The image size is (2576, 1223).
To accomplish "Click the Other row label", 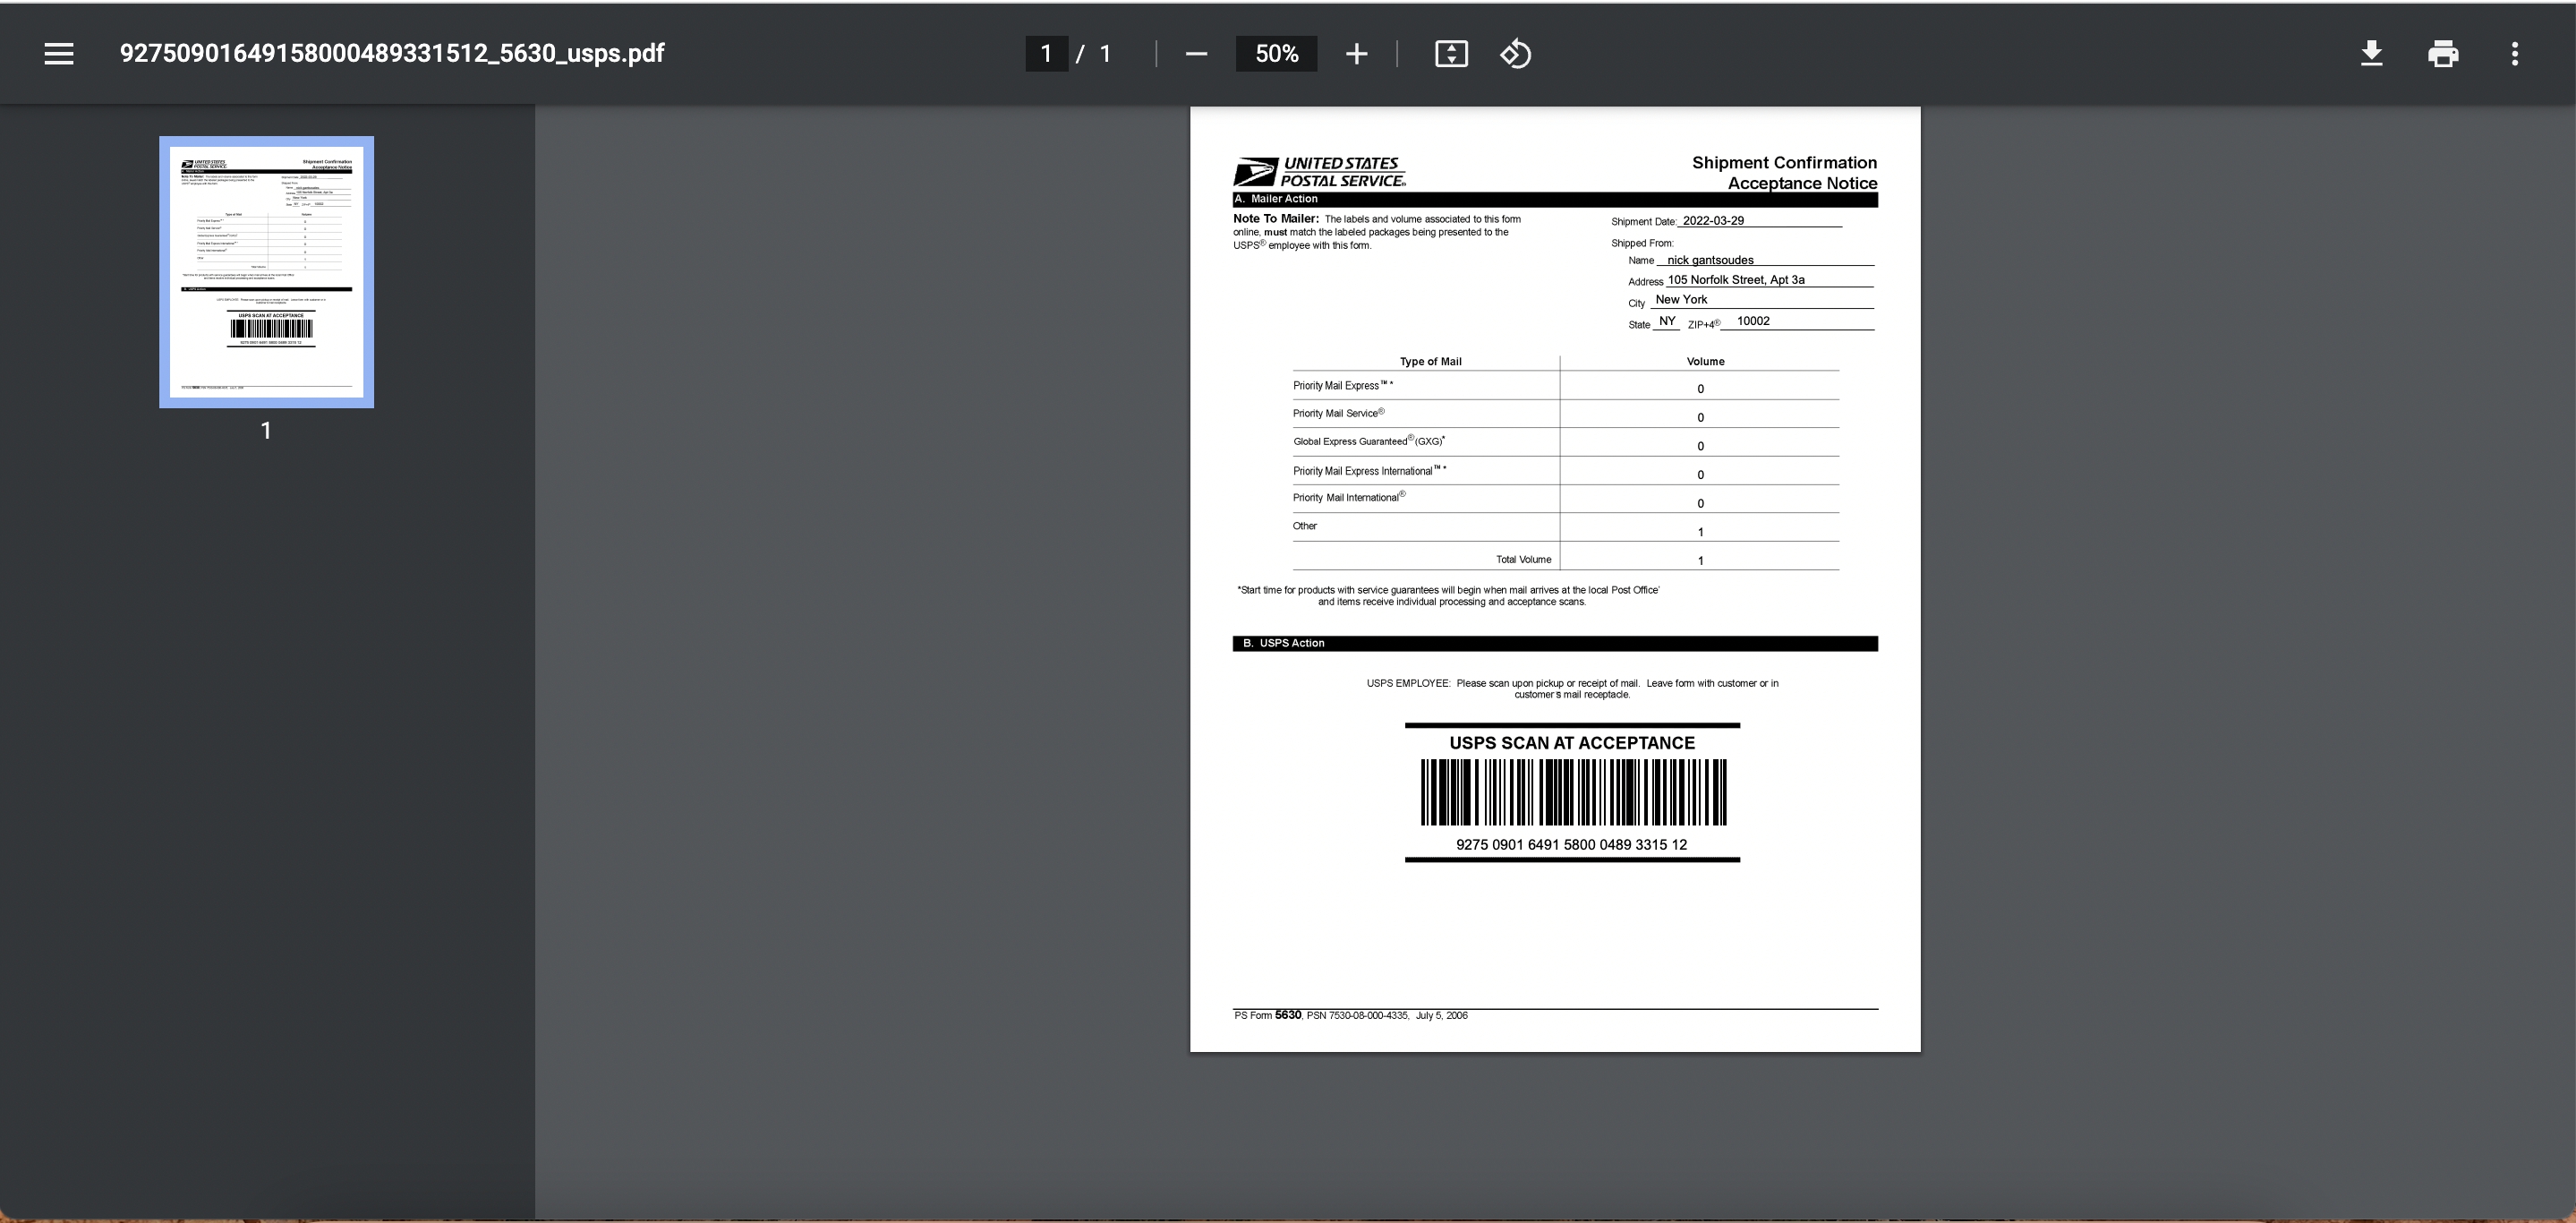I will pos(1305,526).
